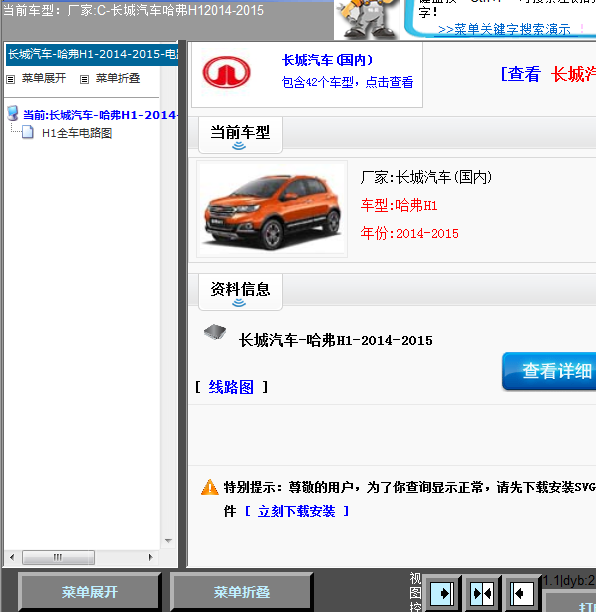The image size is (596, 612).
Task: Click the gray chip icon beside 长城汽车-哈弗H1-2014-2015
Action: point(215,332)
